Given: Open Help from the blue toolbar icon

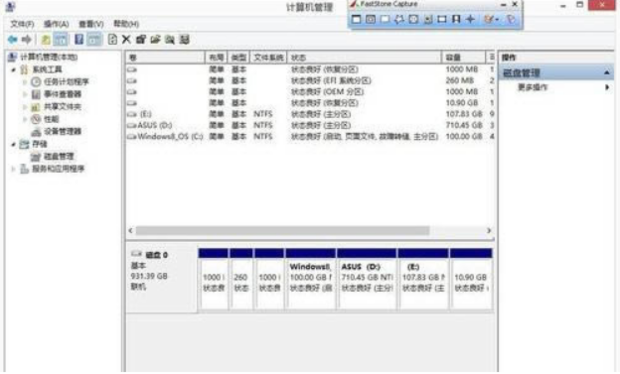Looking at the screenshot, I should tap(79, 40).
